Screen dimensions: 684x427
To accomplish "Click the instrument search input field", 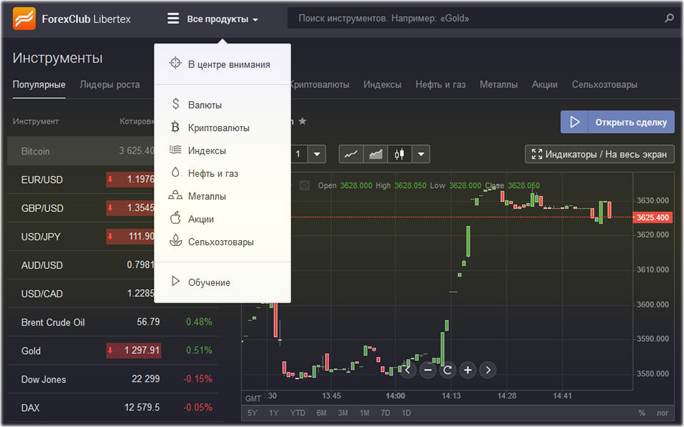I will pos(470,19).
